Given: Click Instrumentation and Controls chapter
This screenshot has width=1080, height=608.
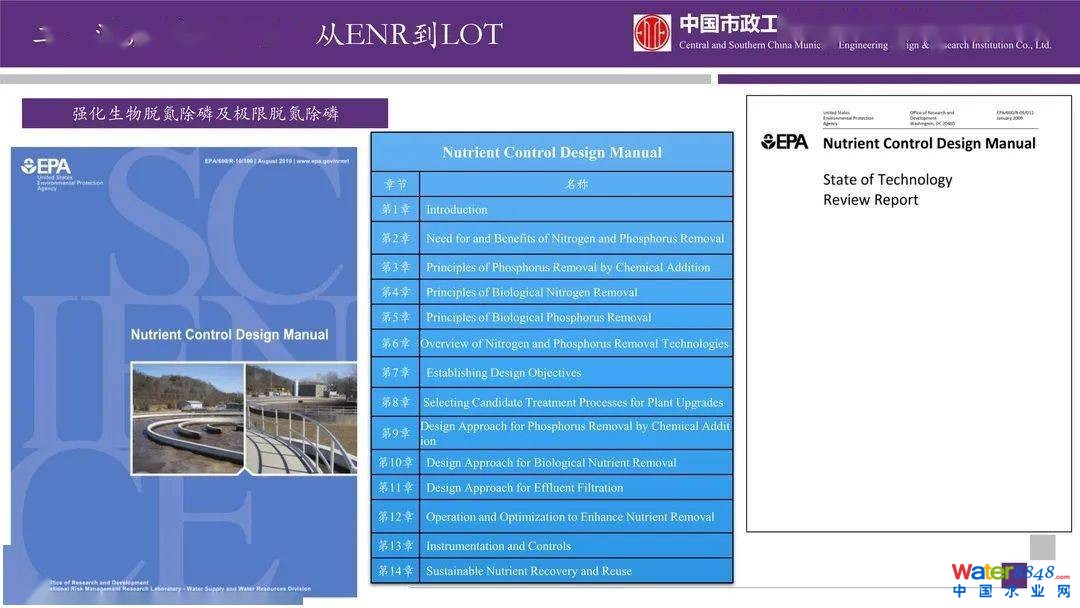Looking at the screenshot, I should pyautogui.click(x=498, y=546).
